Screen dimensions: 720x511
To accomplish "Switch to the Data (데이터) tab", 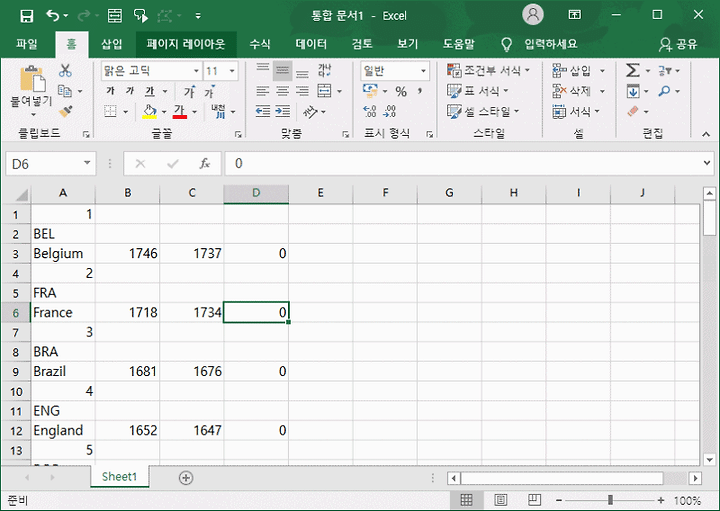I will tap(311, 44).
